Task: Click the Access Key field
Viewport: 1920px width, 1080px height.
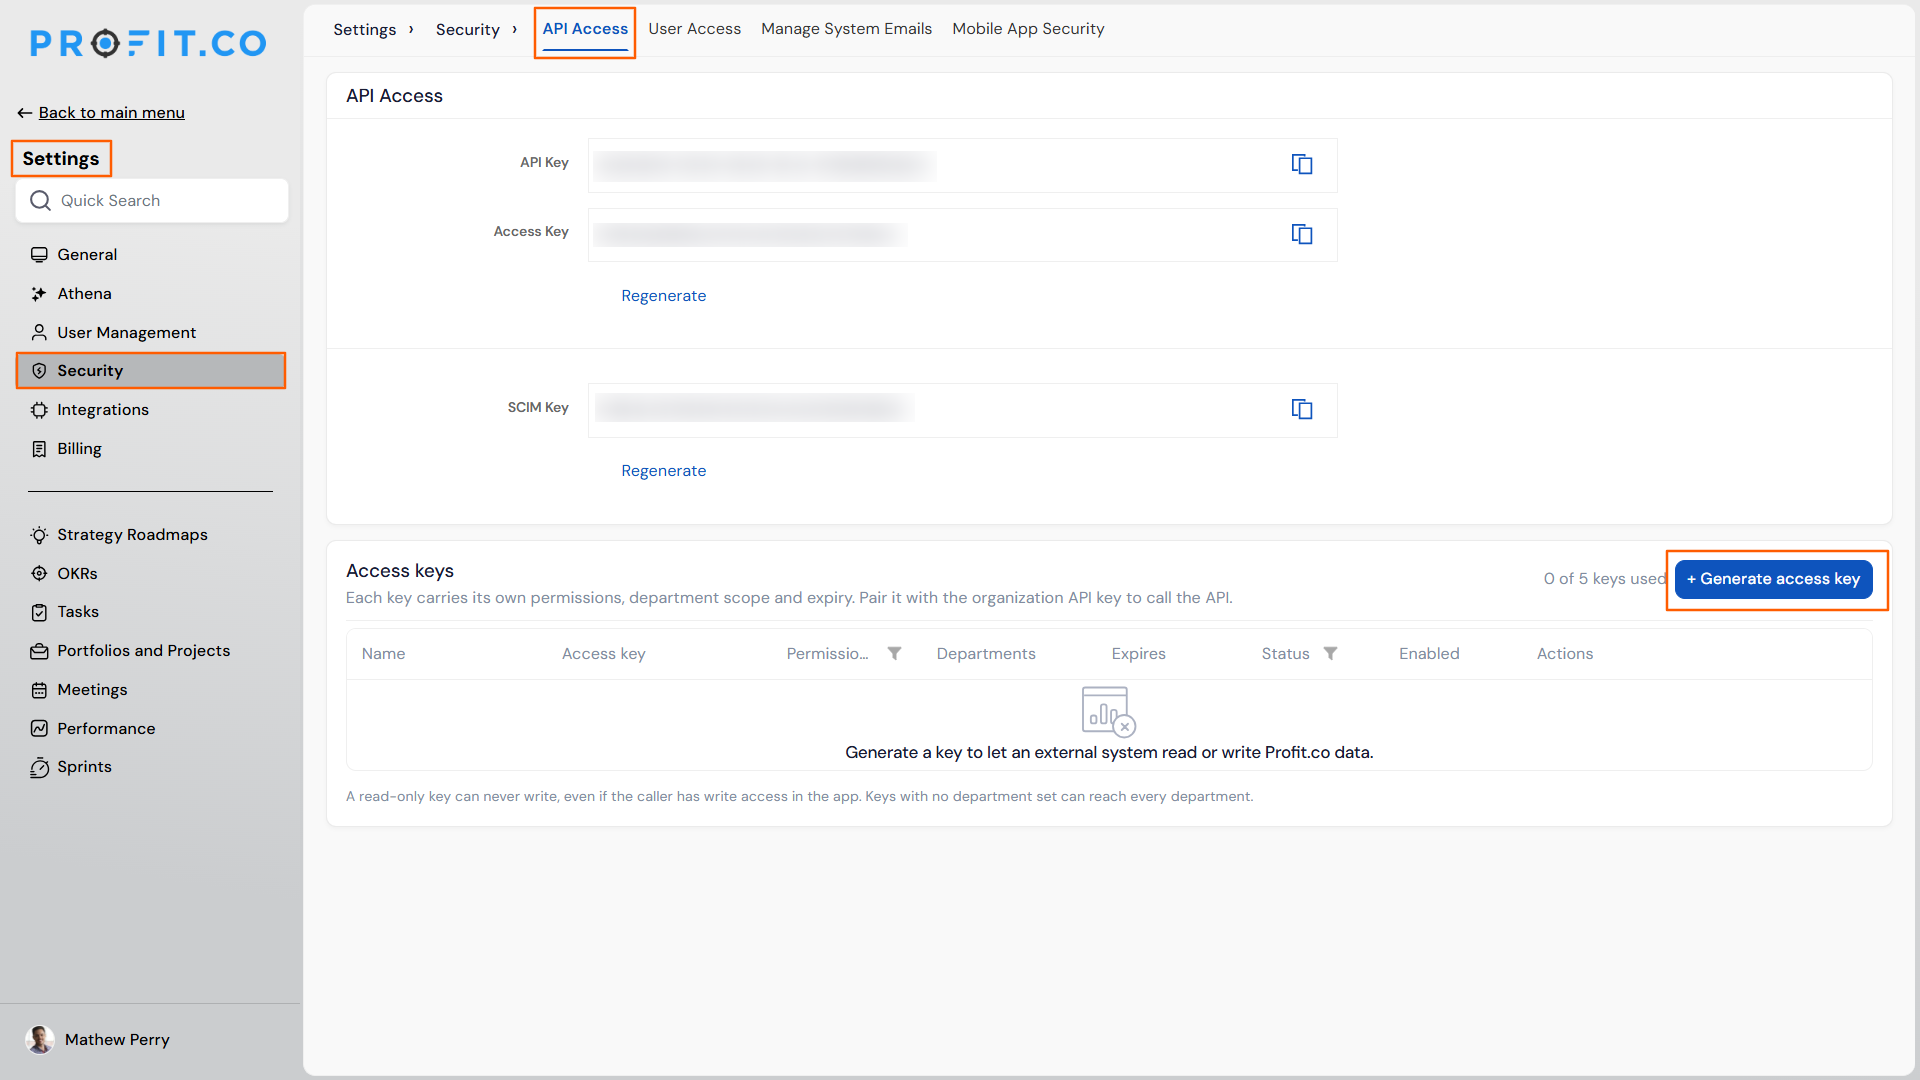Action: click(x=962, y=235)
